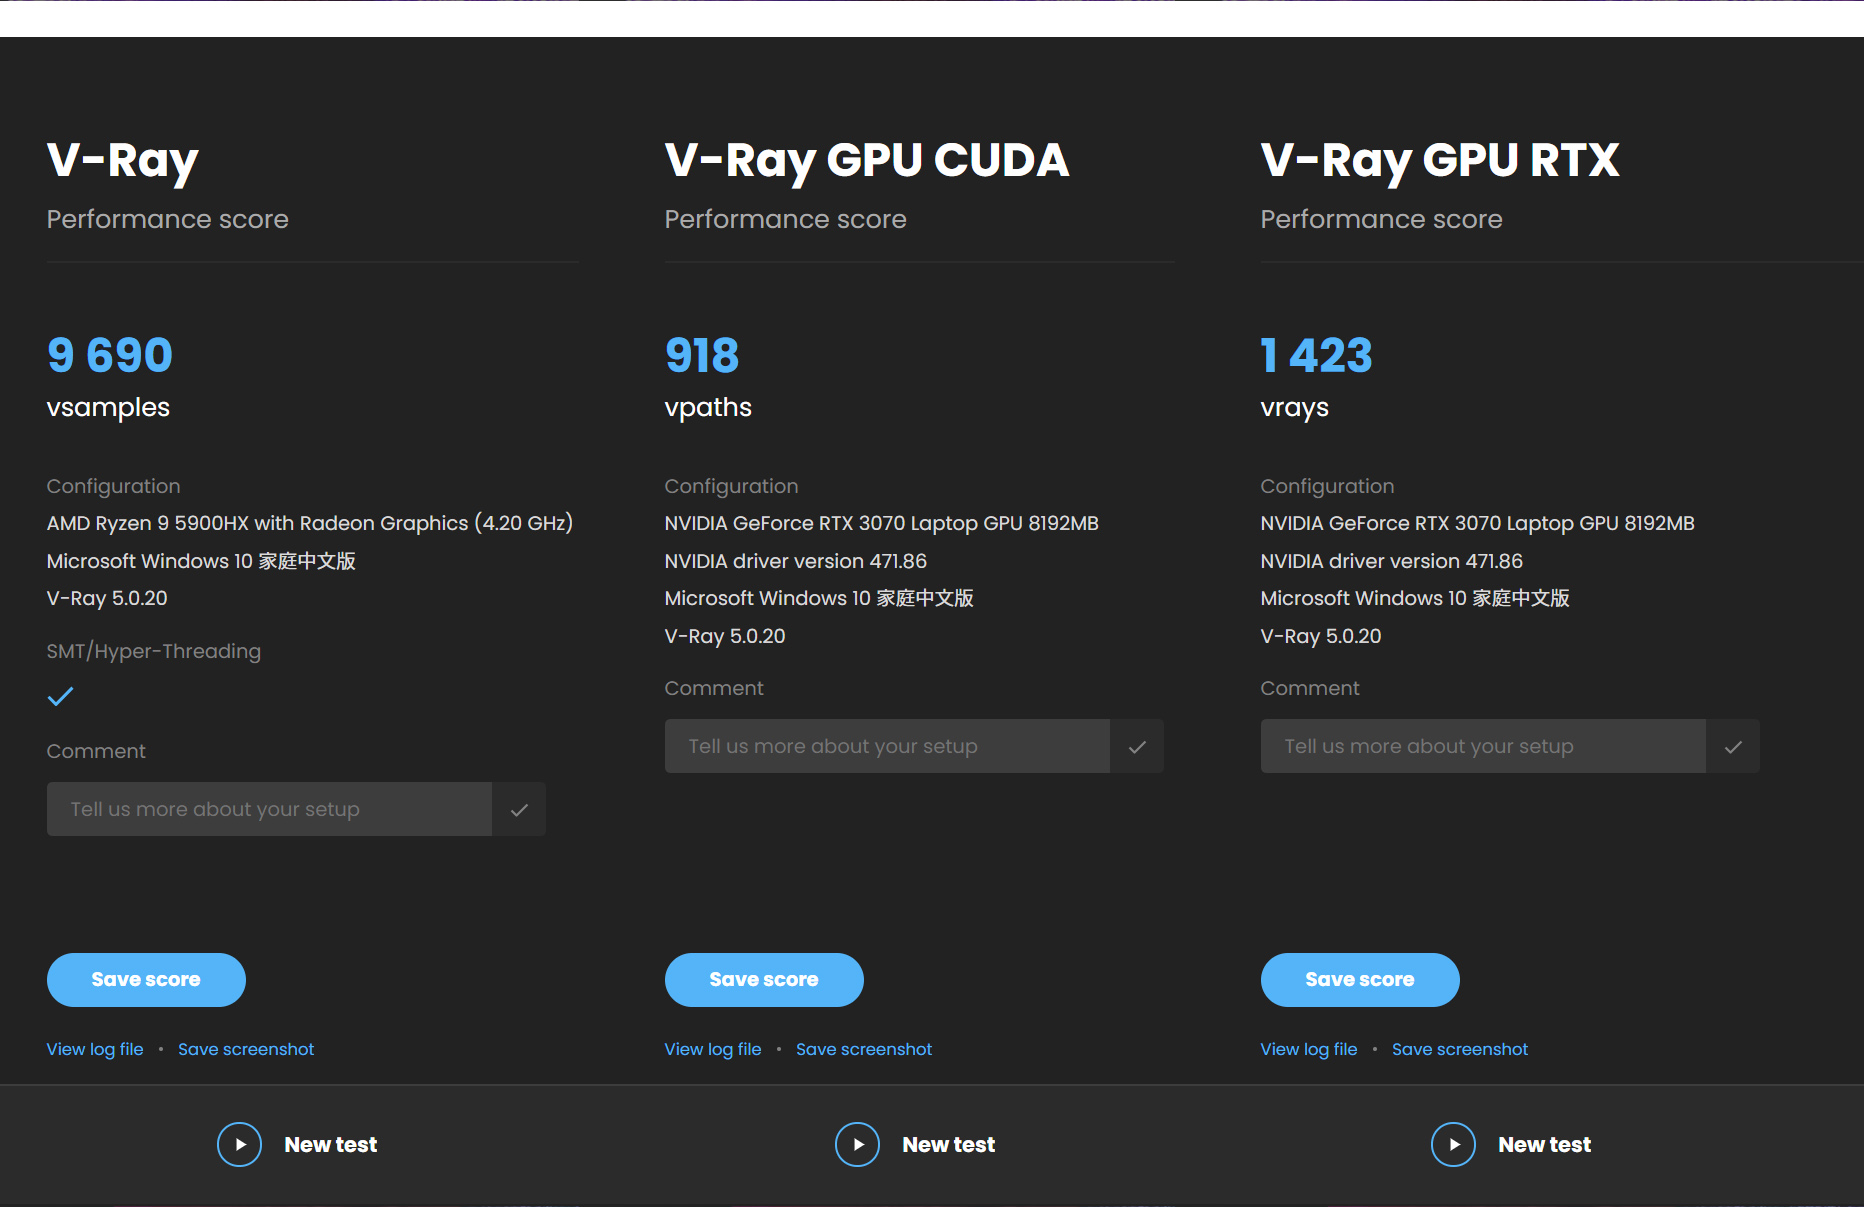The image size is (1864, 1207).
Task: Click the V-Ray GPU CUDA heading
Action: (867, 161)
